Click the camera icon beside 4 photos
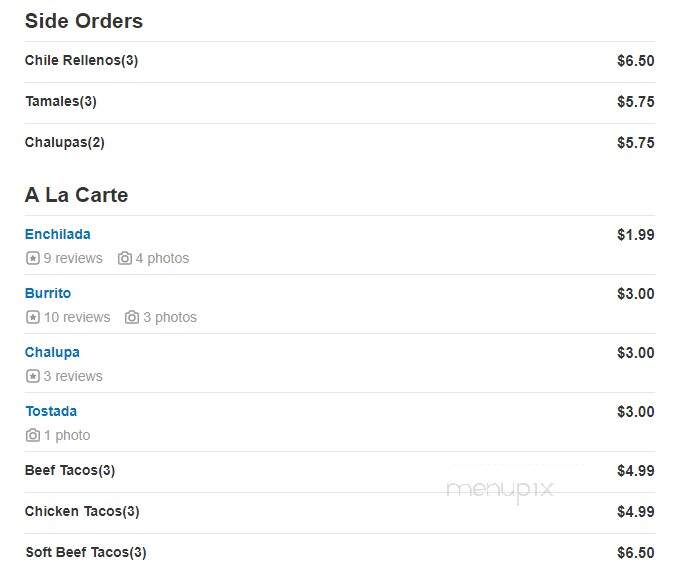Screen dimensions: 679x572 click(x=125, y=258)
